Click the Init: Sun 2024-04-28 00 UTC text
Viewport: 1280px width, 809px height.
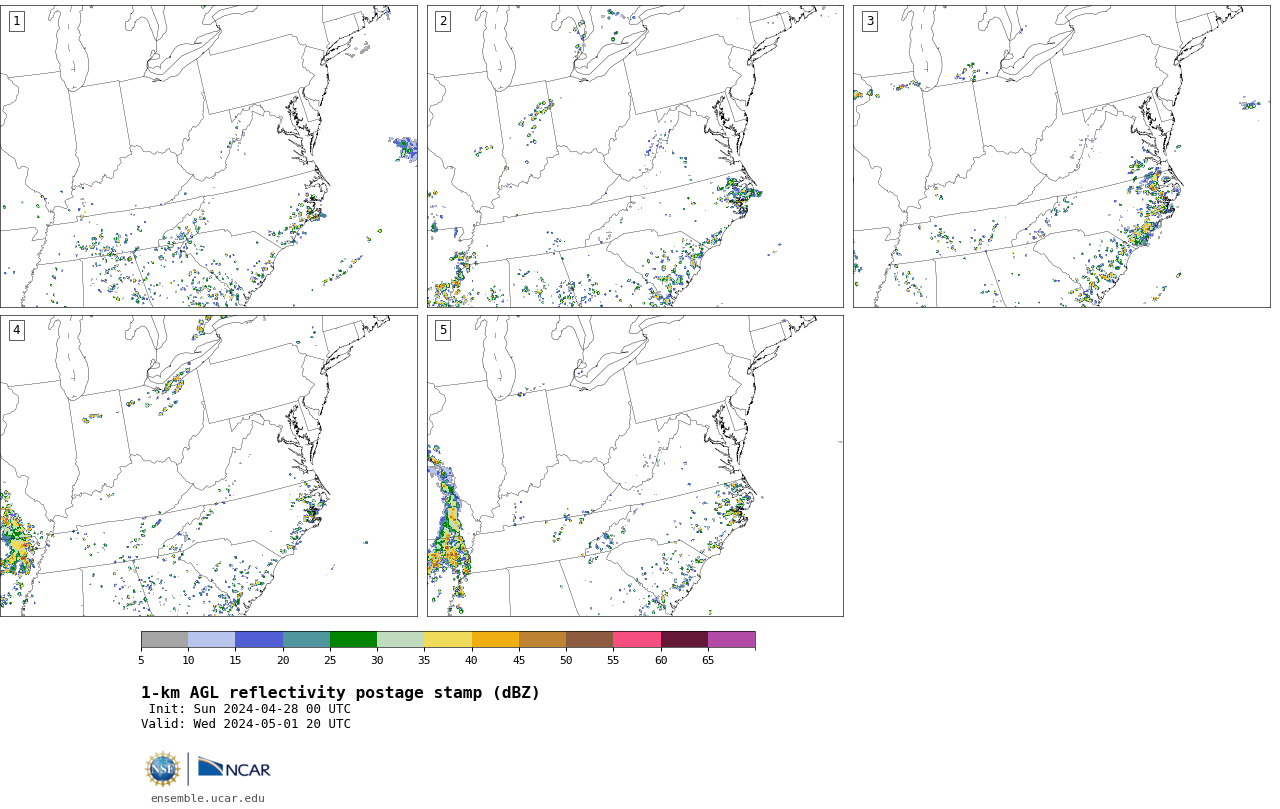point(250,709)
